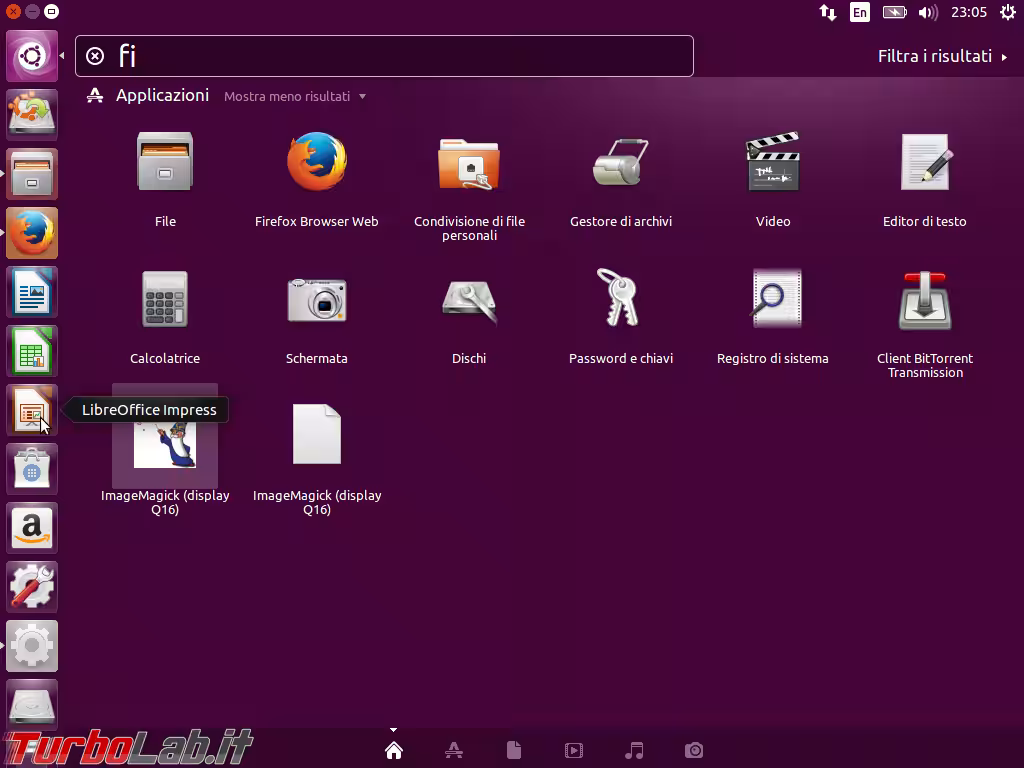Open LibreOffice Impress from the launcher
1024x768 pixels.
point(32,410)
